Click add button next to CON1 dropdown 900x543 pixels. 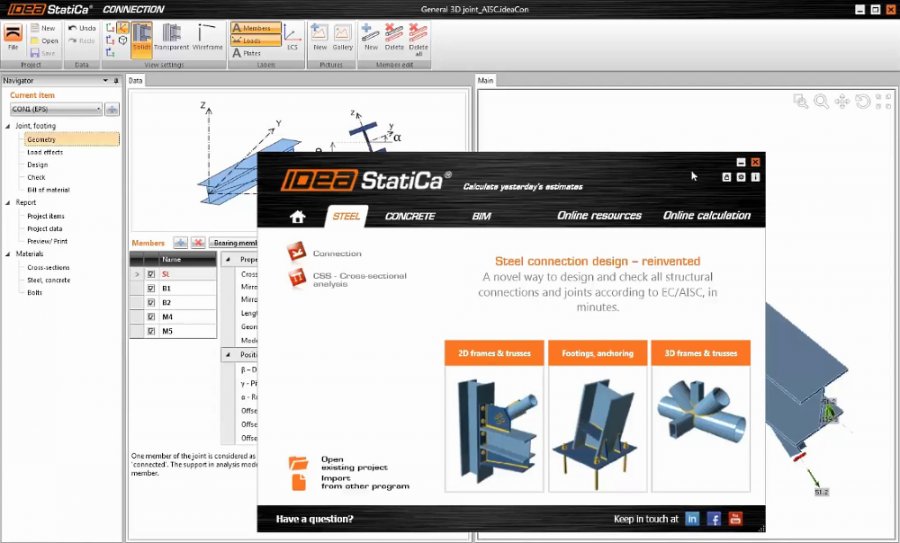pos(112,108)
